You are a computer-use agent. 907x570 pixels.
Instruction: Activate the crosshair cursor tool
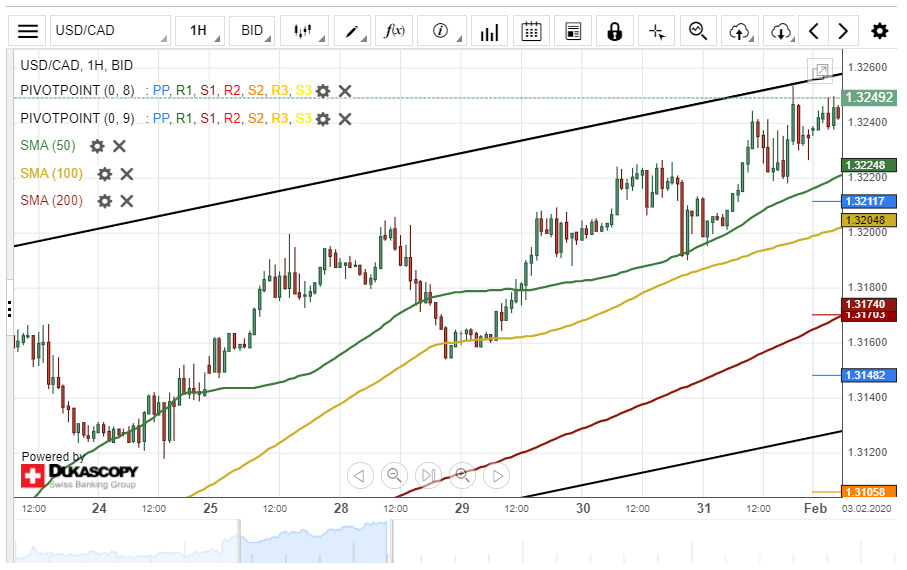click(657, 31)
